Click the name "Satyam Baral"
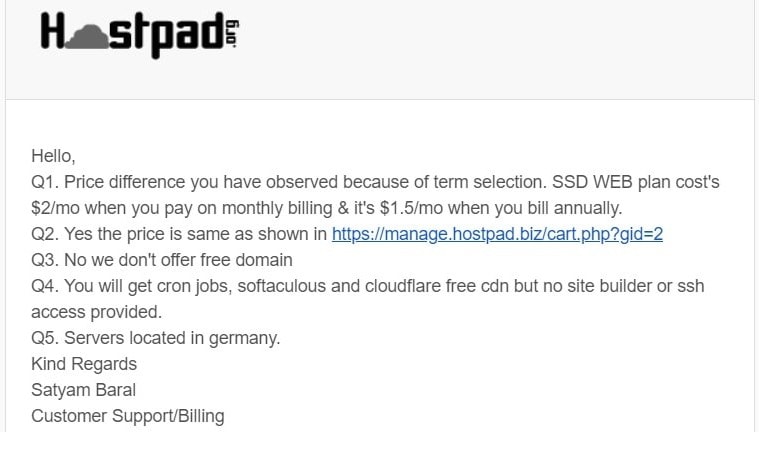The image size is (759, 457). [x=84, y=390]
